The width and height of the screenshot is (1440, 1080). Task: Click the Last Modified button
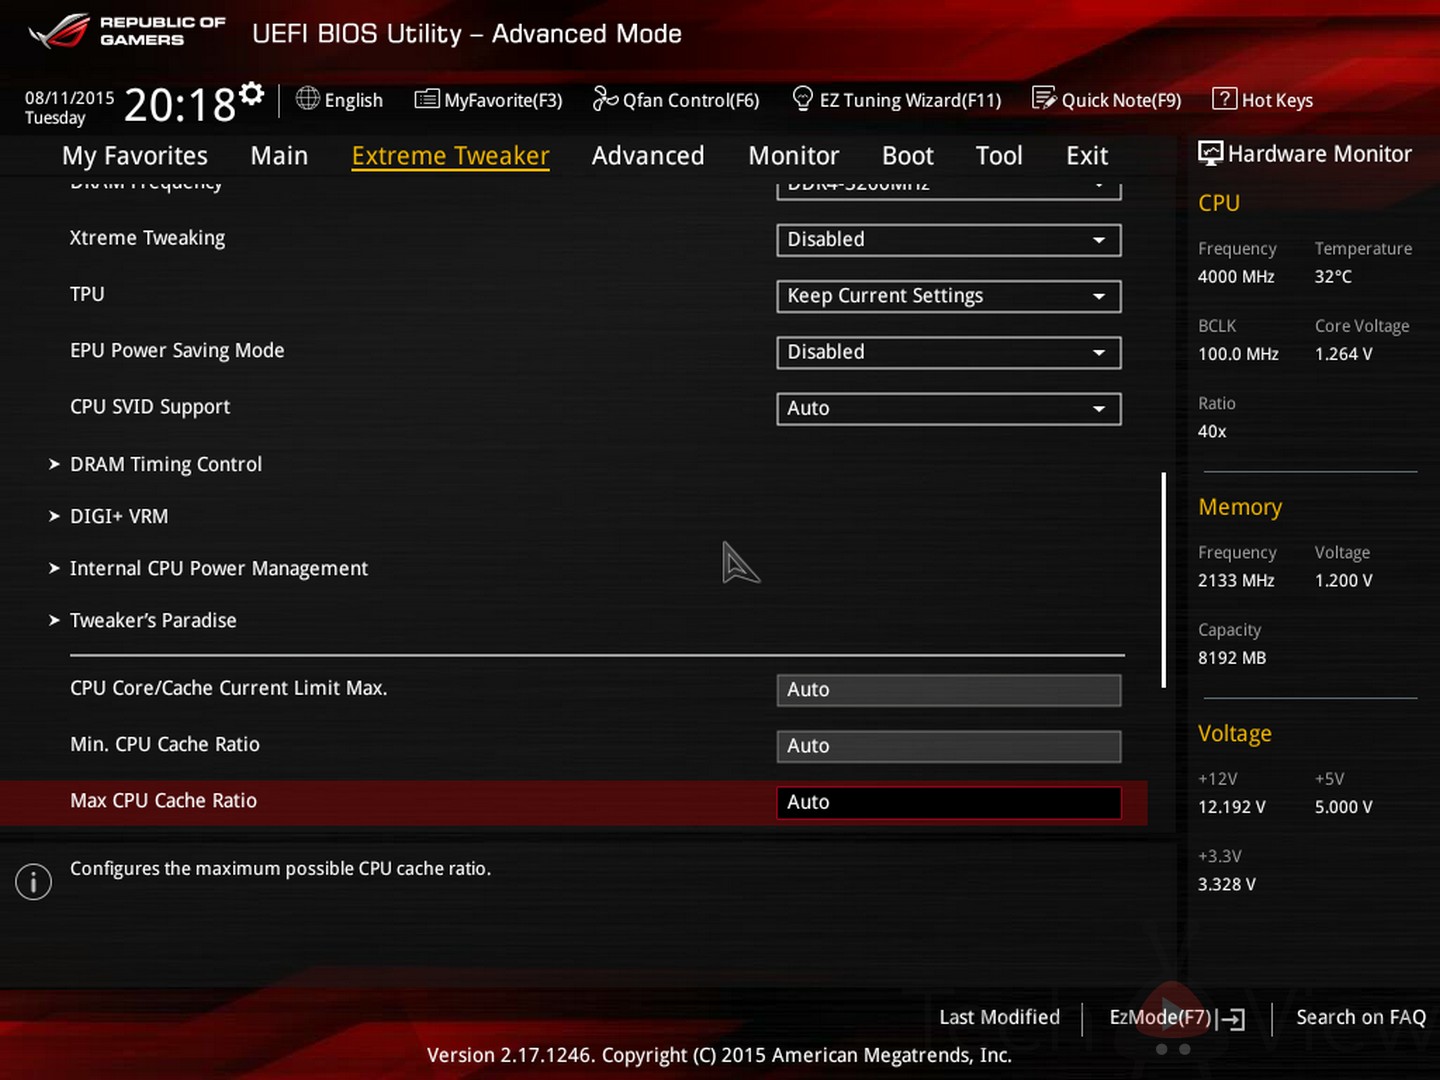pos(999,1017)
